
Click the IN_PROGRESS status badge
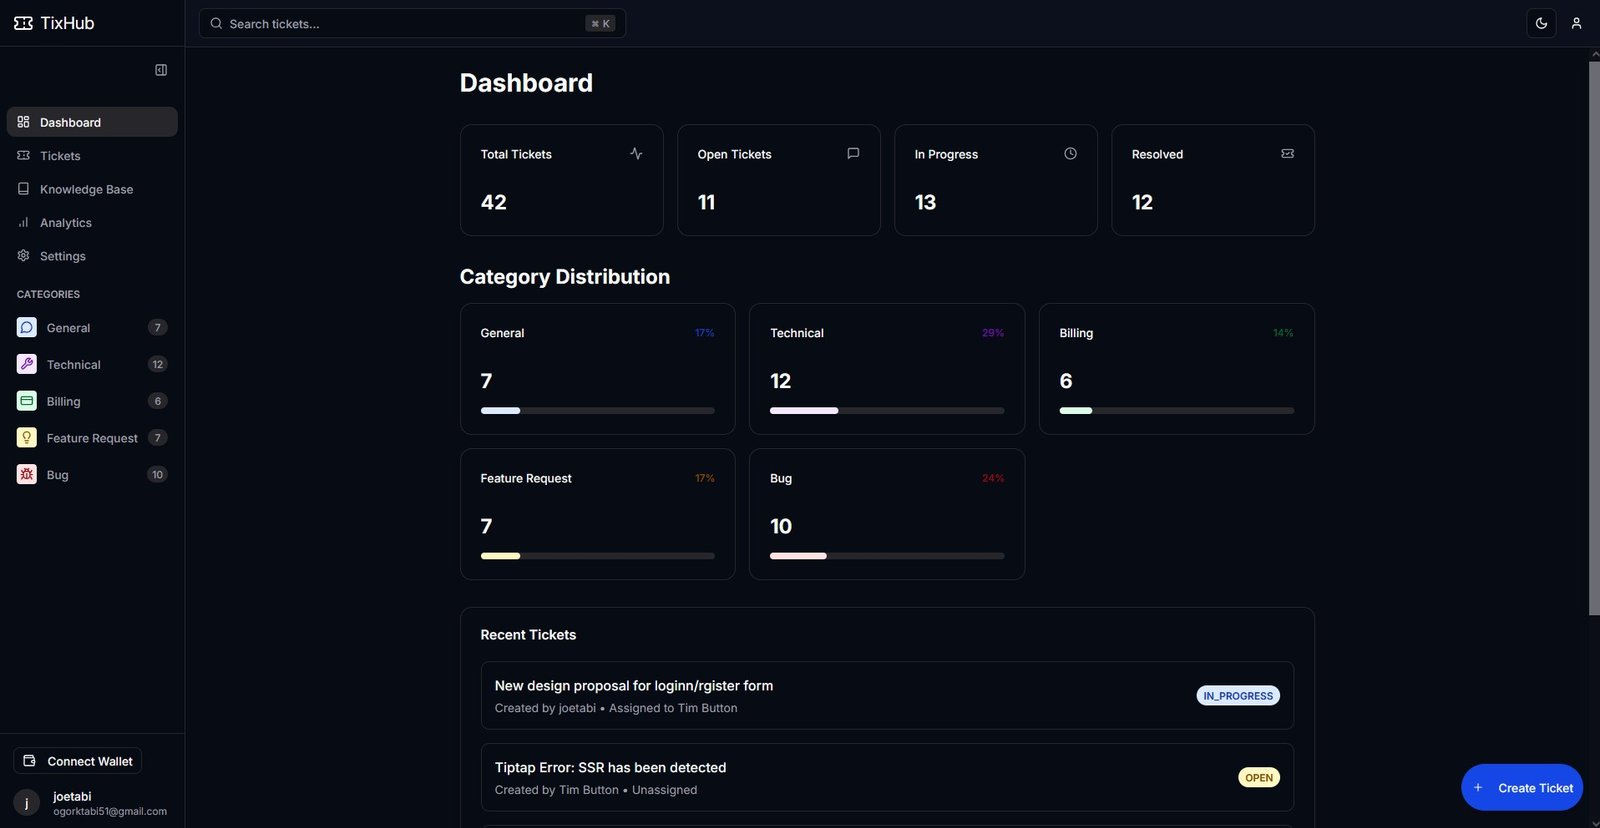[1238, 695]
